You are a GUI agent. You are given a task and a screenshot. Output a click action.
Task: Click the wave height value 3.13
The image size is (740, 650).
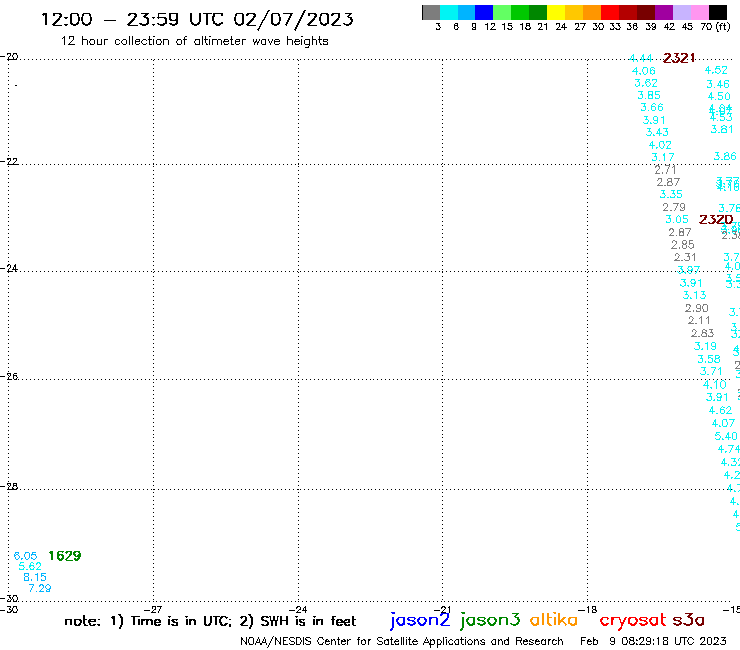(694, 295)
